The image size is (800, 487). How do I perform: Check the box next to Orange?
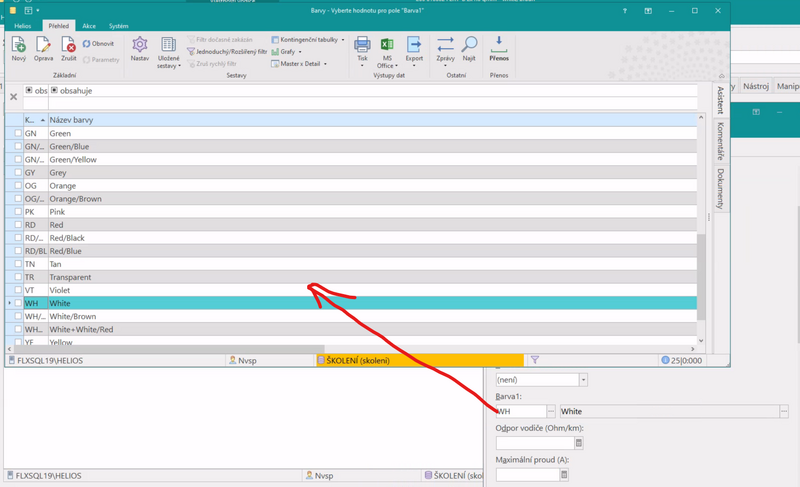(x=18, y=185)
